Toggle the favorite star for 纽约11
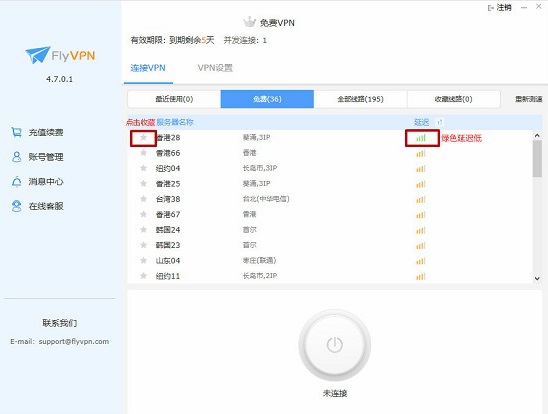This screenshot has height=414, width=548. pyautogui.click(x=143, y=276)
